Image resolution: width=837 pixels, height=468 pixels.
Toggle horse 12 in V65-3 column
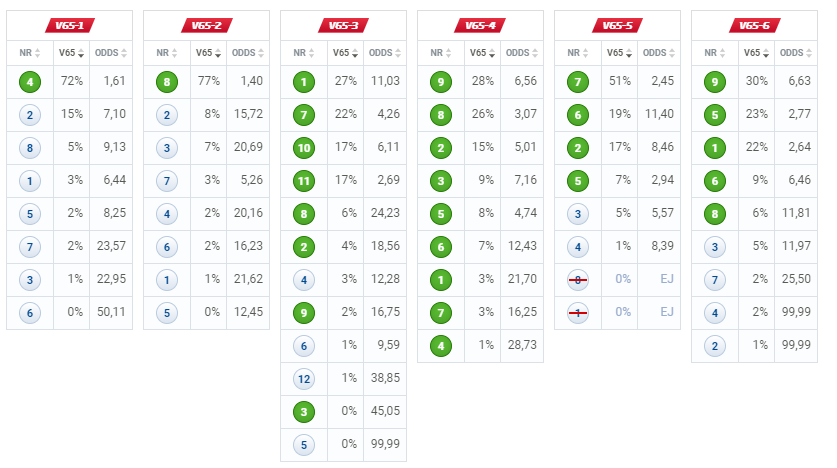[304, 379]
